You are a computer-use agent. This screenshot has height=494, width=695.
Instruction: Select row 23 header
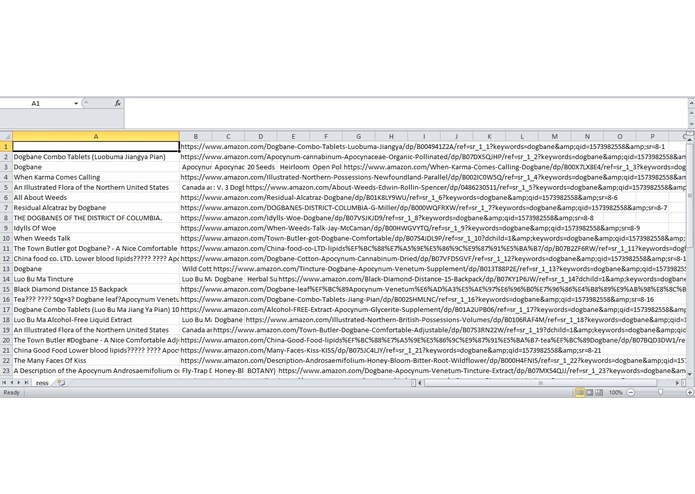tap(6, 371)
